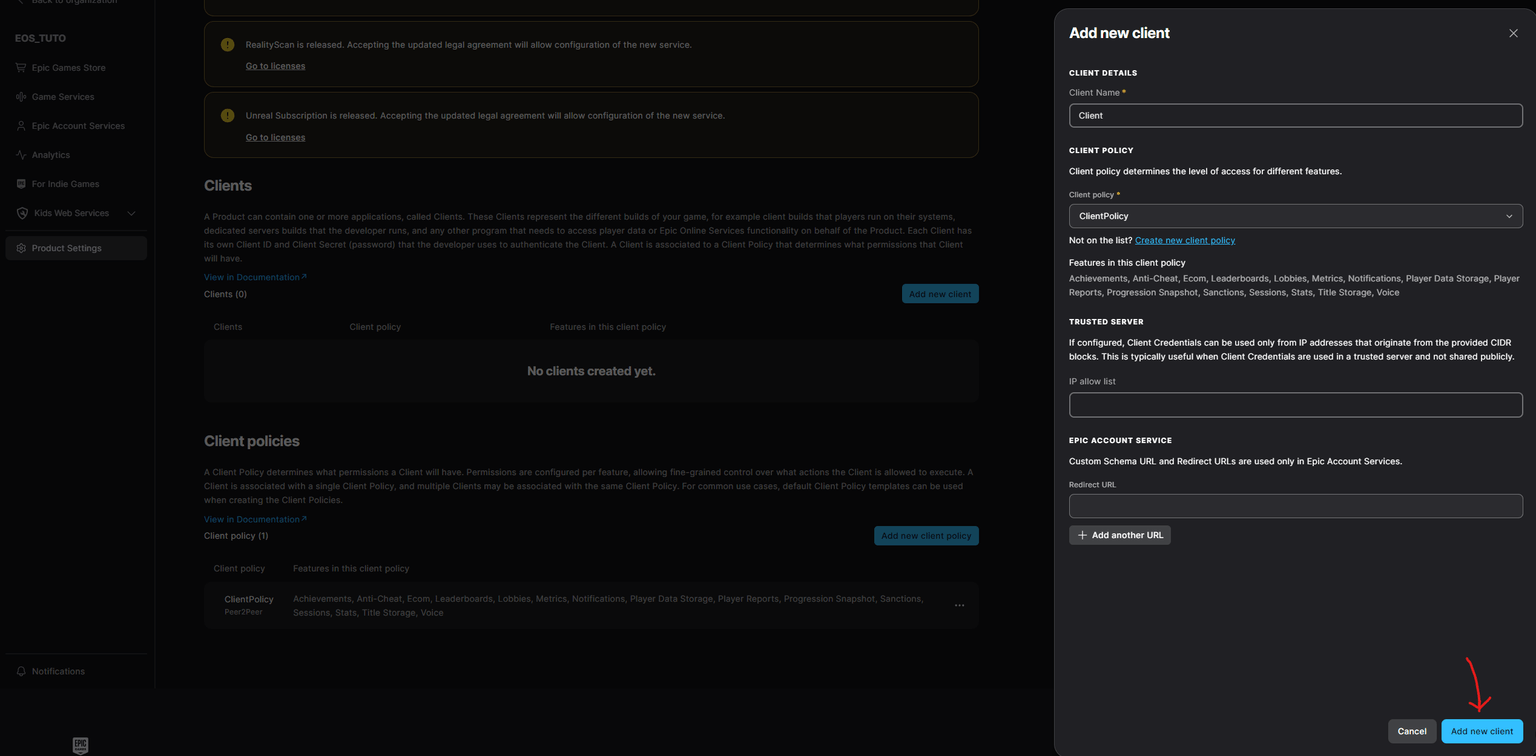
Task: Open the For Indie Games page
Action: (64, 183)
